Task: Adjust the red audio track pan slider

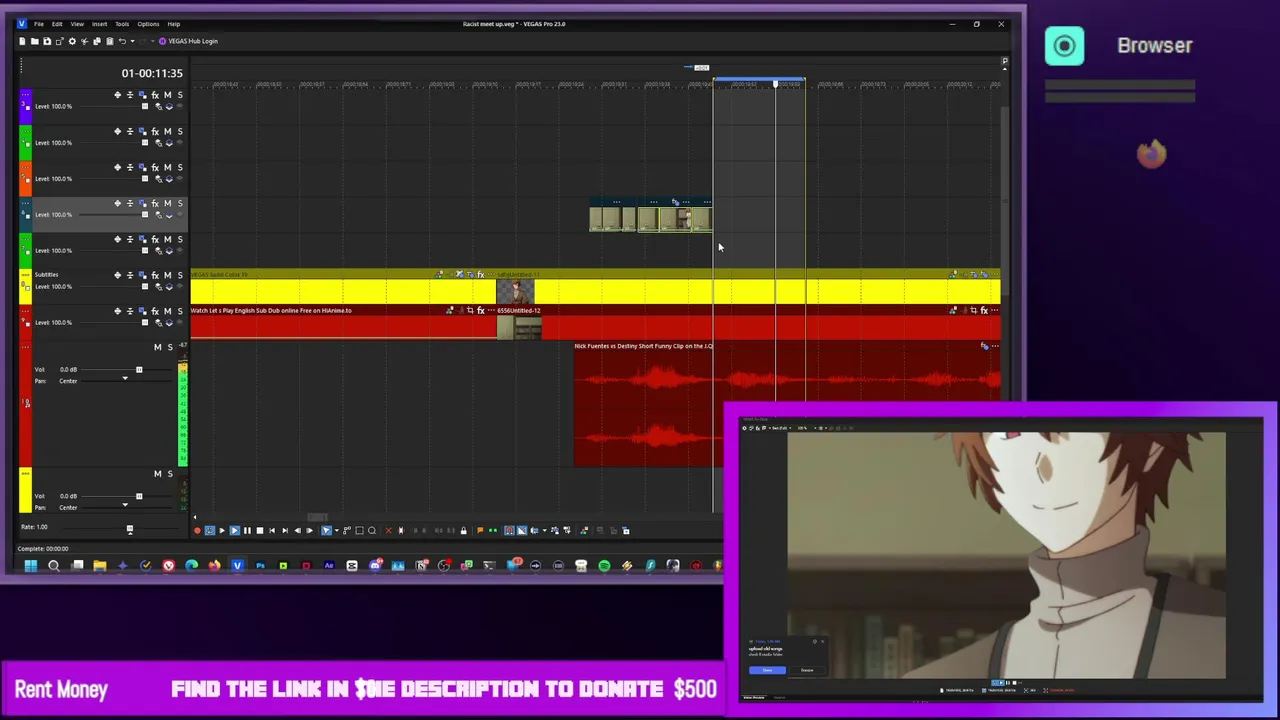Action: tap(125, 378)
